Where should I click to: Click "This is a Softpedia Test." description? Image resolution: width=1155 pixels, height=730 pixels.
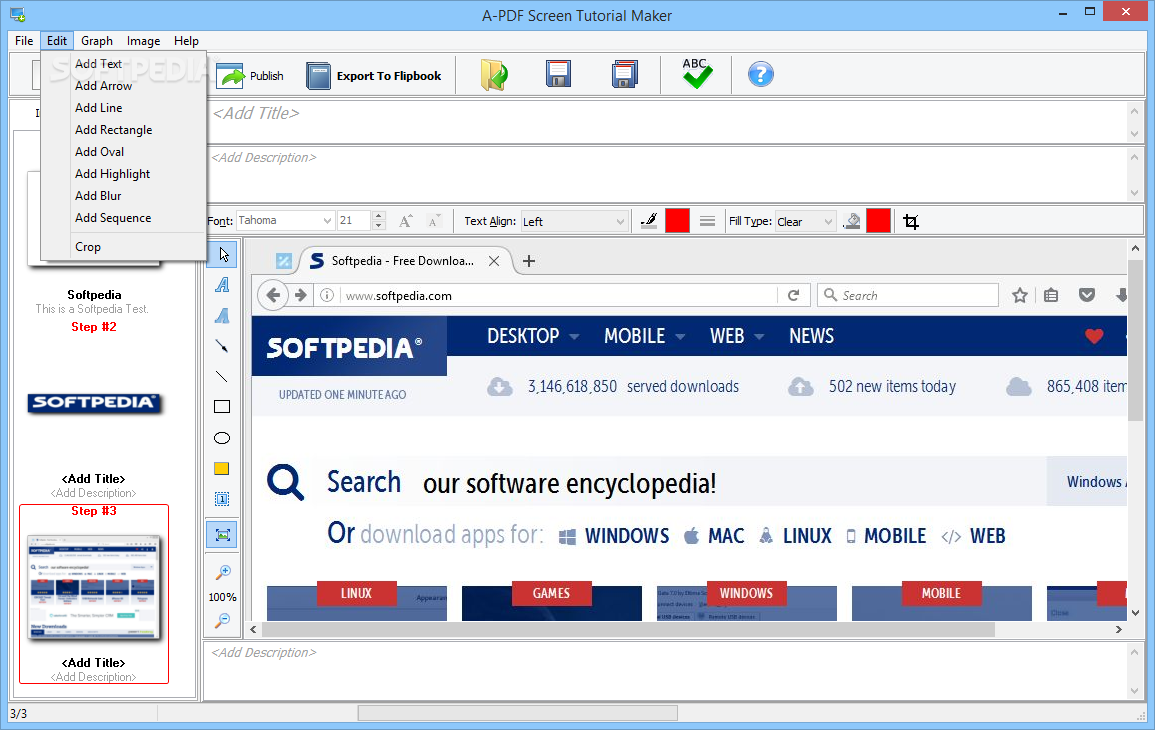tap(92, 309)
